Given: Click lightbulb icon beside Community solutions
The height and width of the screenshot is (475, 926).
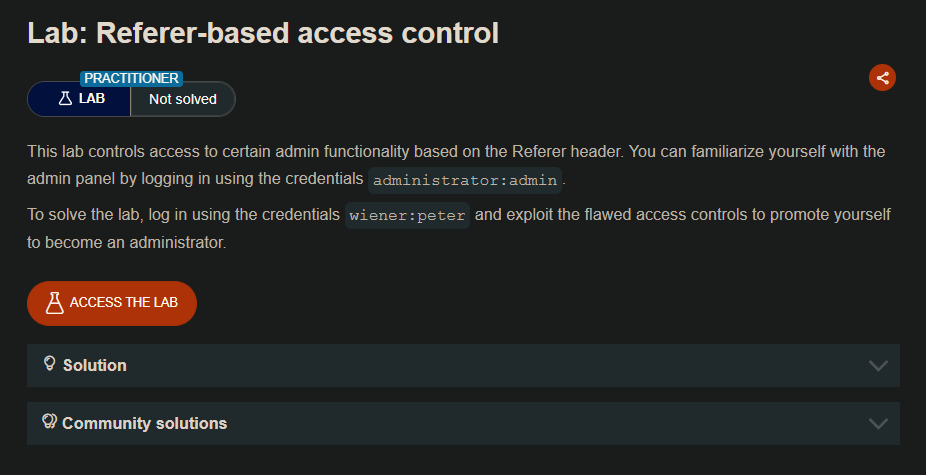Looking at the screenshot, I should (49, 422).
